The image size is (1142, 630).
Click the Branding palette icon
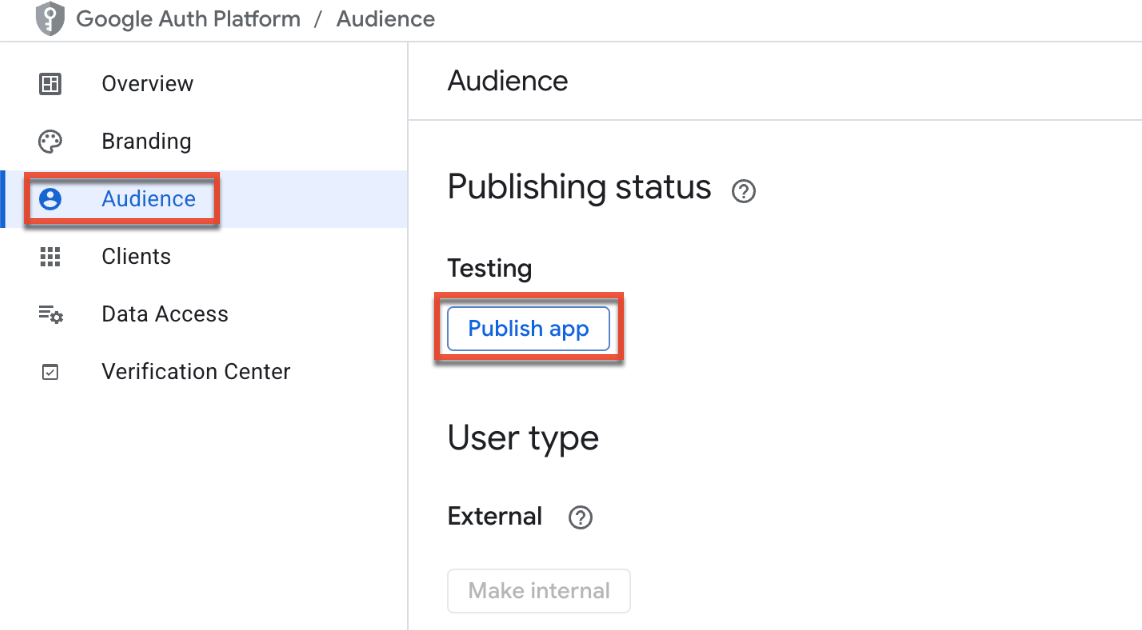pos(50,141)
